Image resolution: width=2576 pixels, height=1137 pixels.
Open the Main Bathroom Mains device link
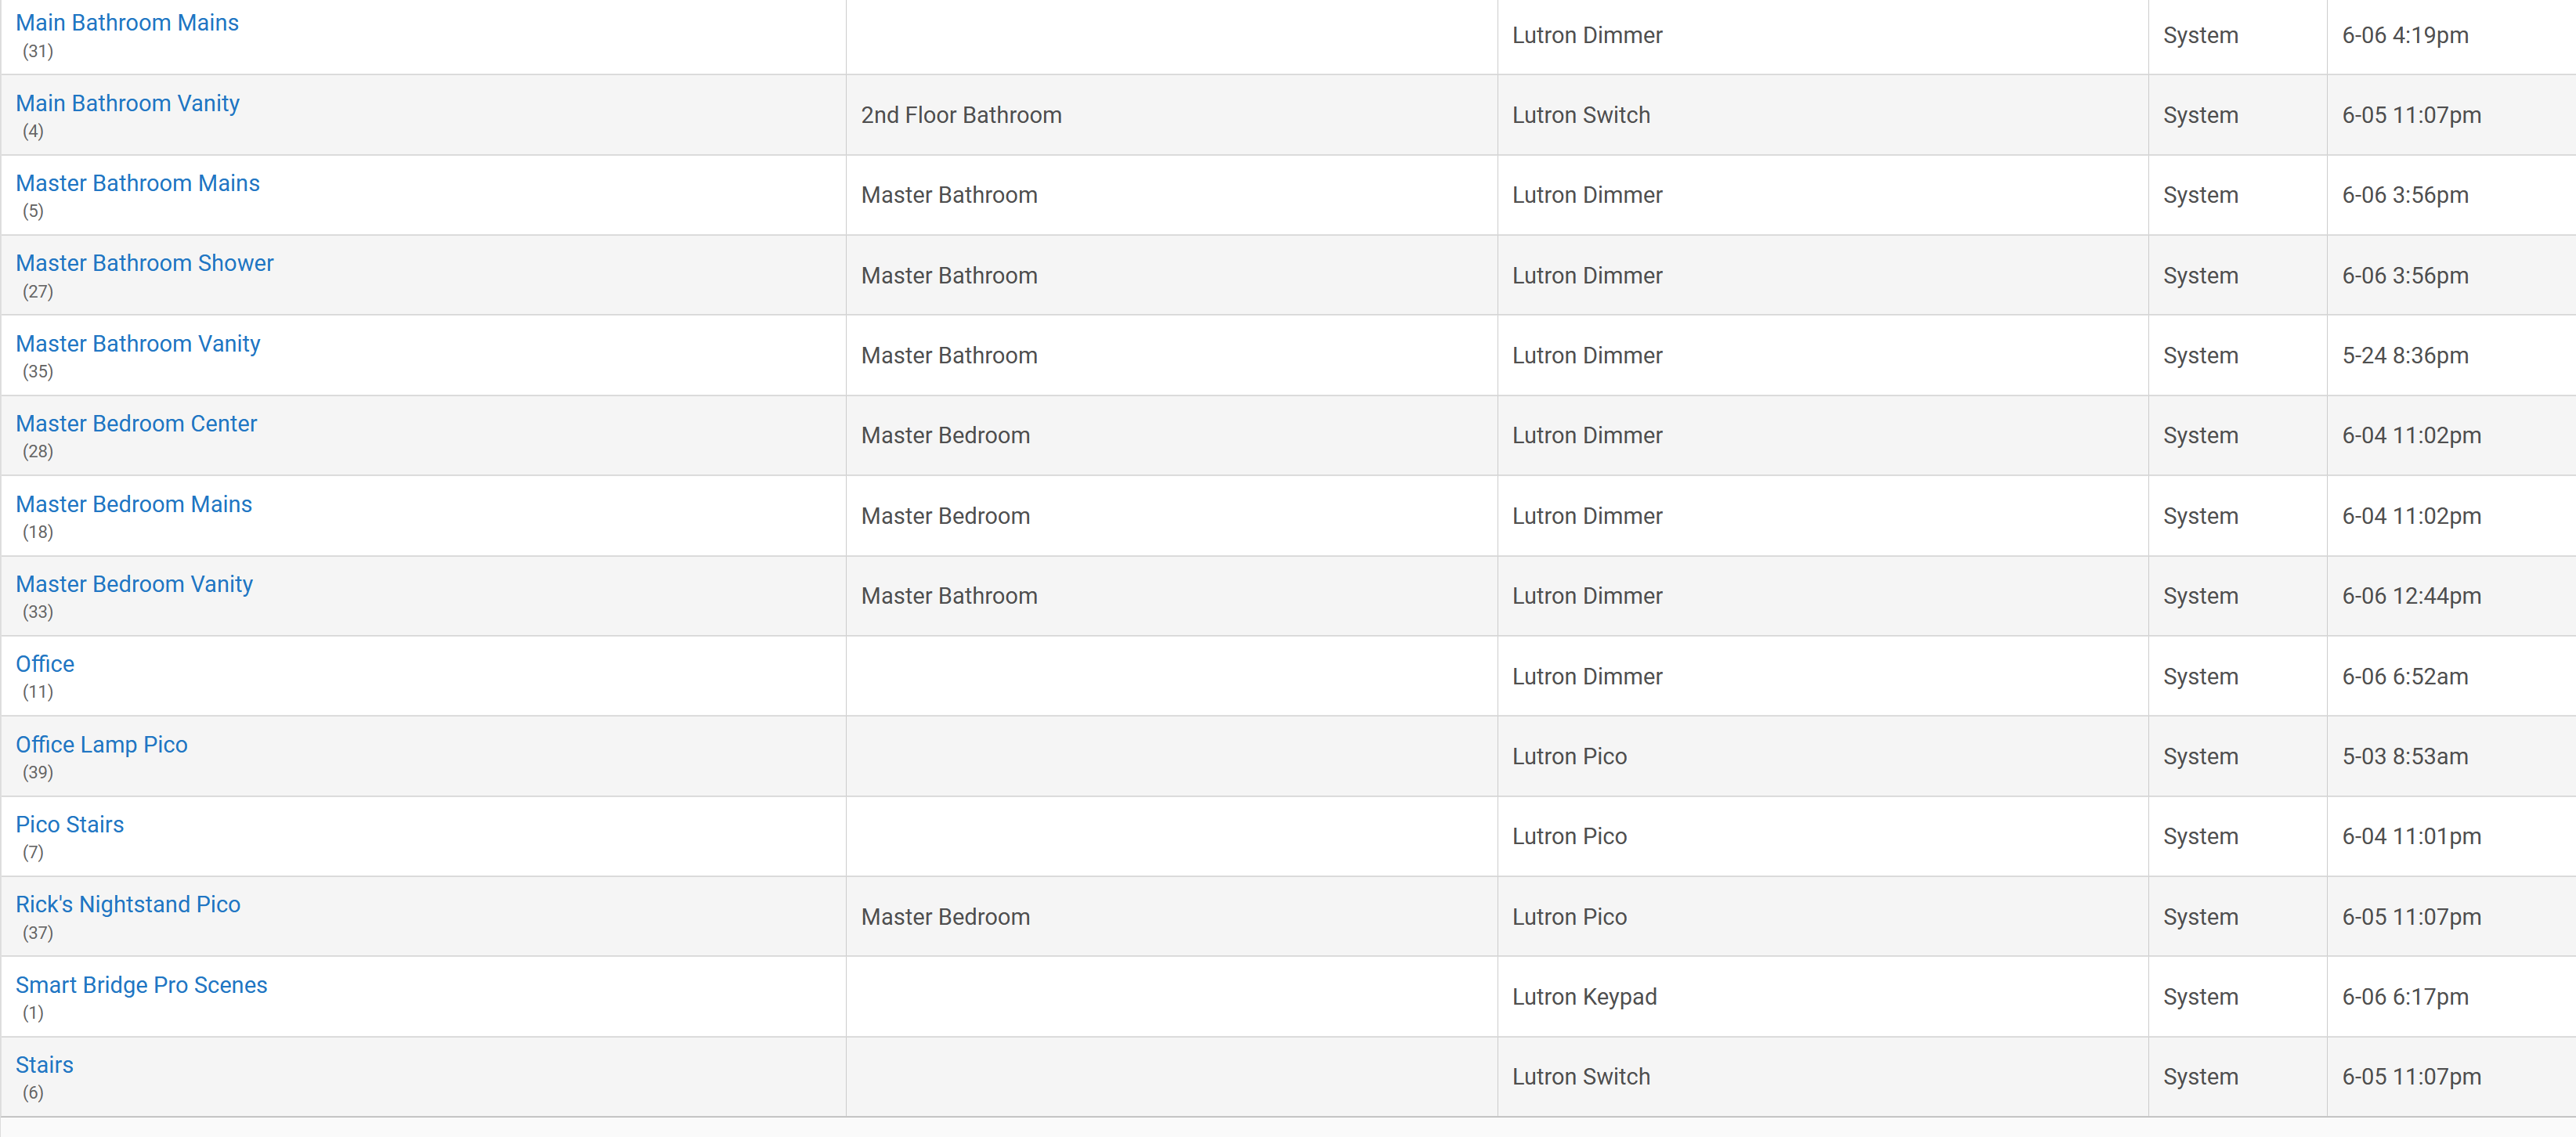tap(127, 23)
